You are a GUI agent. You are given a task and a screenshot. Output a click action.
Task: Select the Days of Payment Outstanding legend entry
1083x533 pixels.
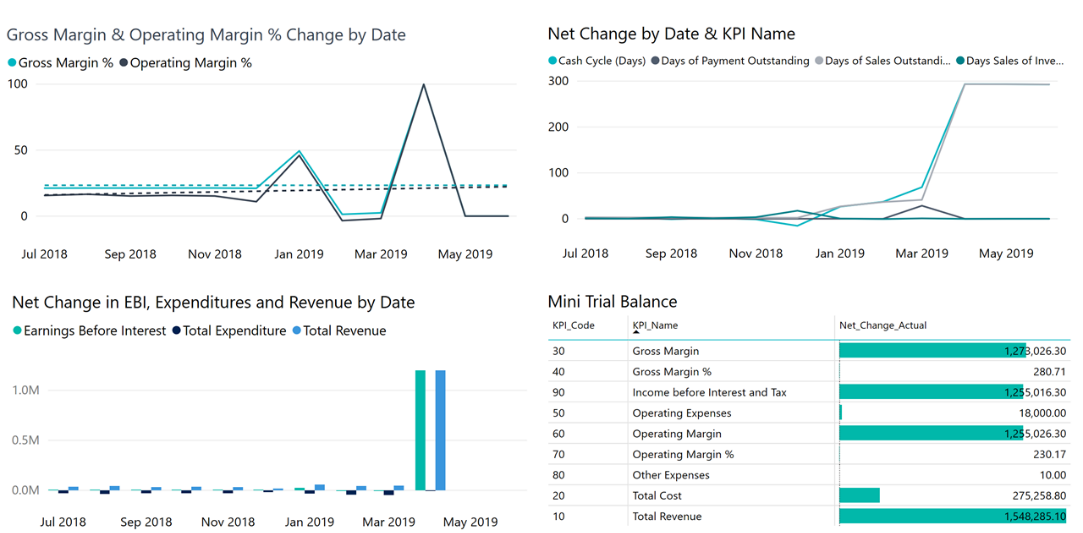729,61
